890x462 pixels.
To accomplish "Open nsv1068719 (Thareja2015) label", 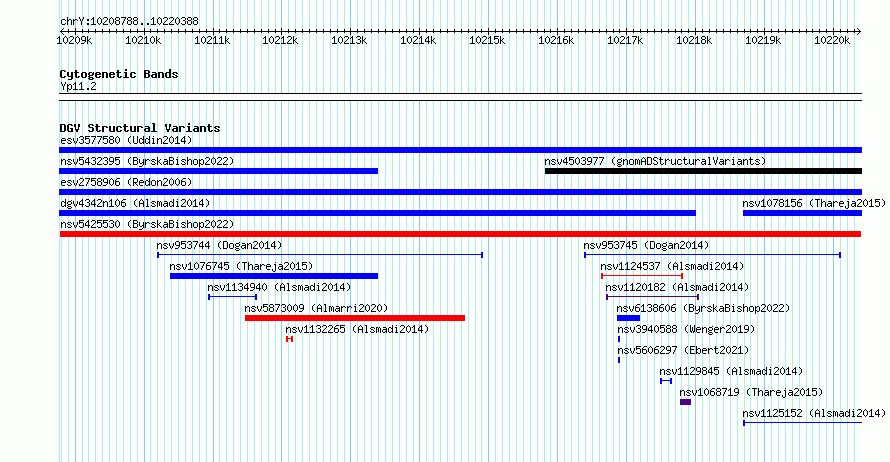I will (751, 392).
